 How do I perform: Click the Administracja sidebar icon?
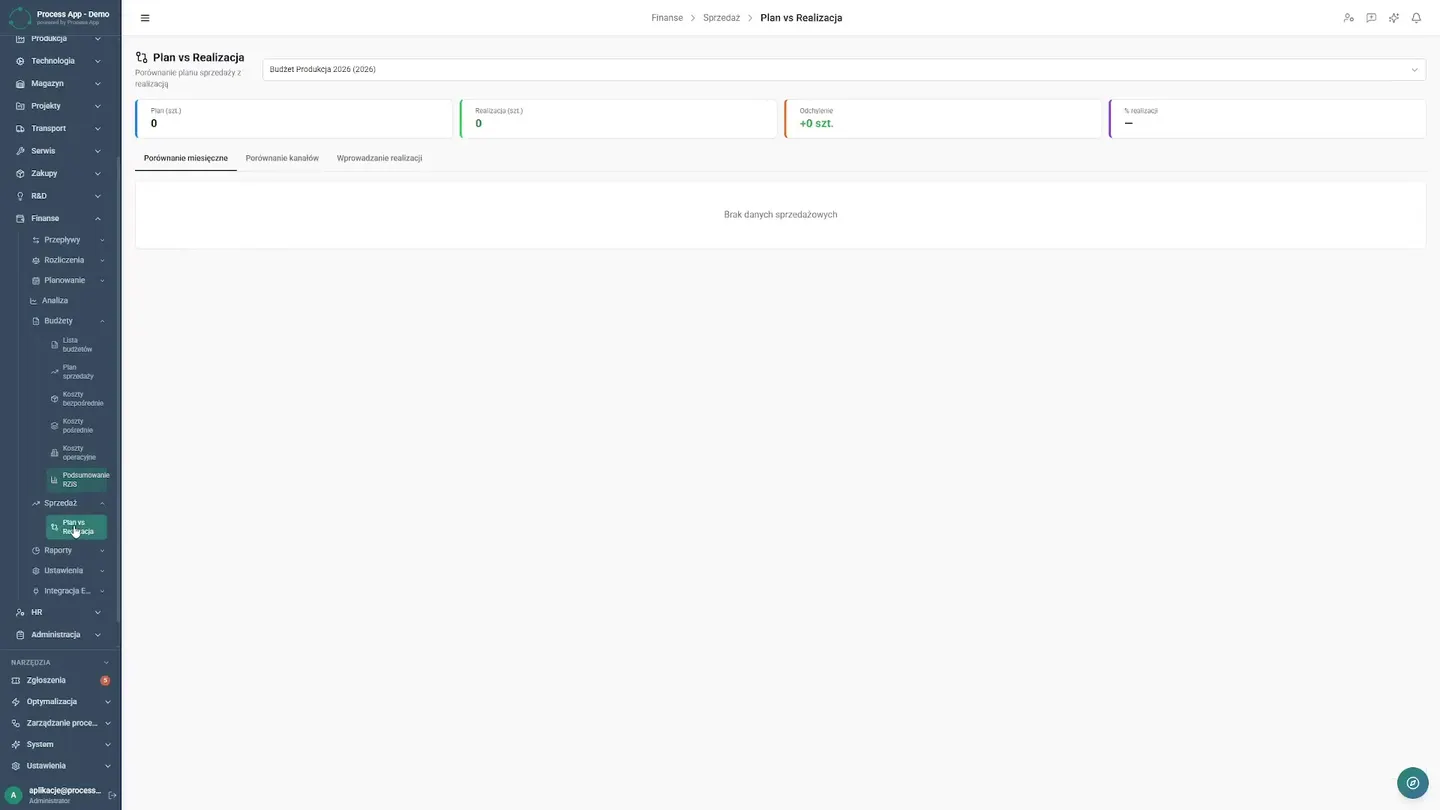[20, 635]
